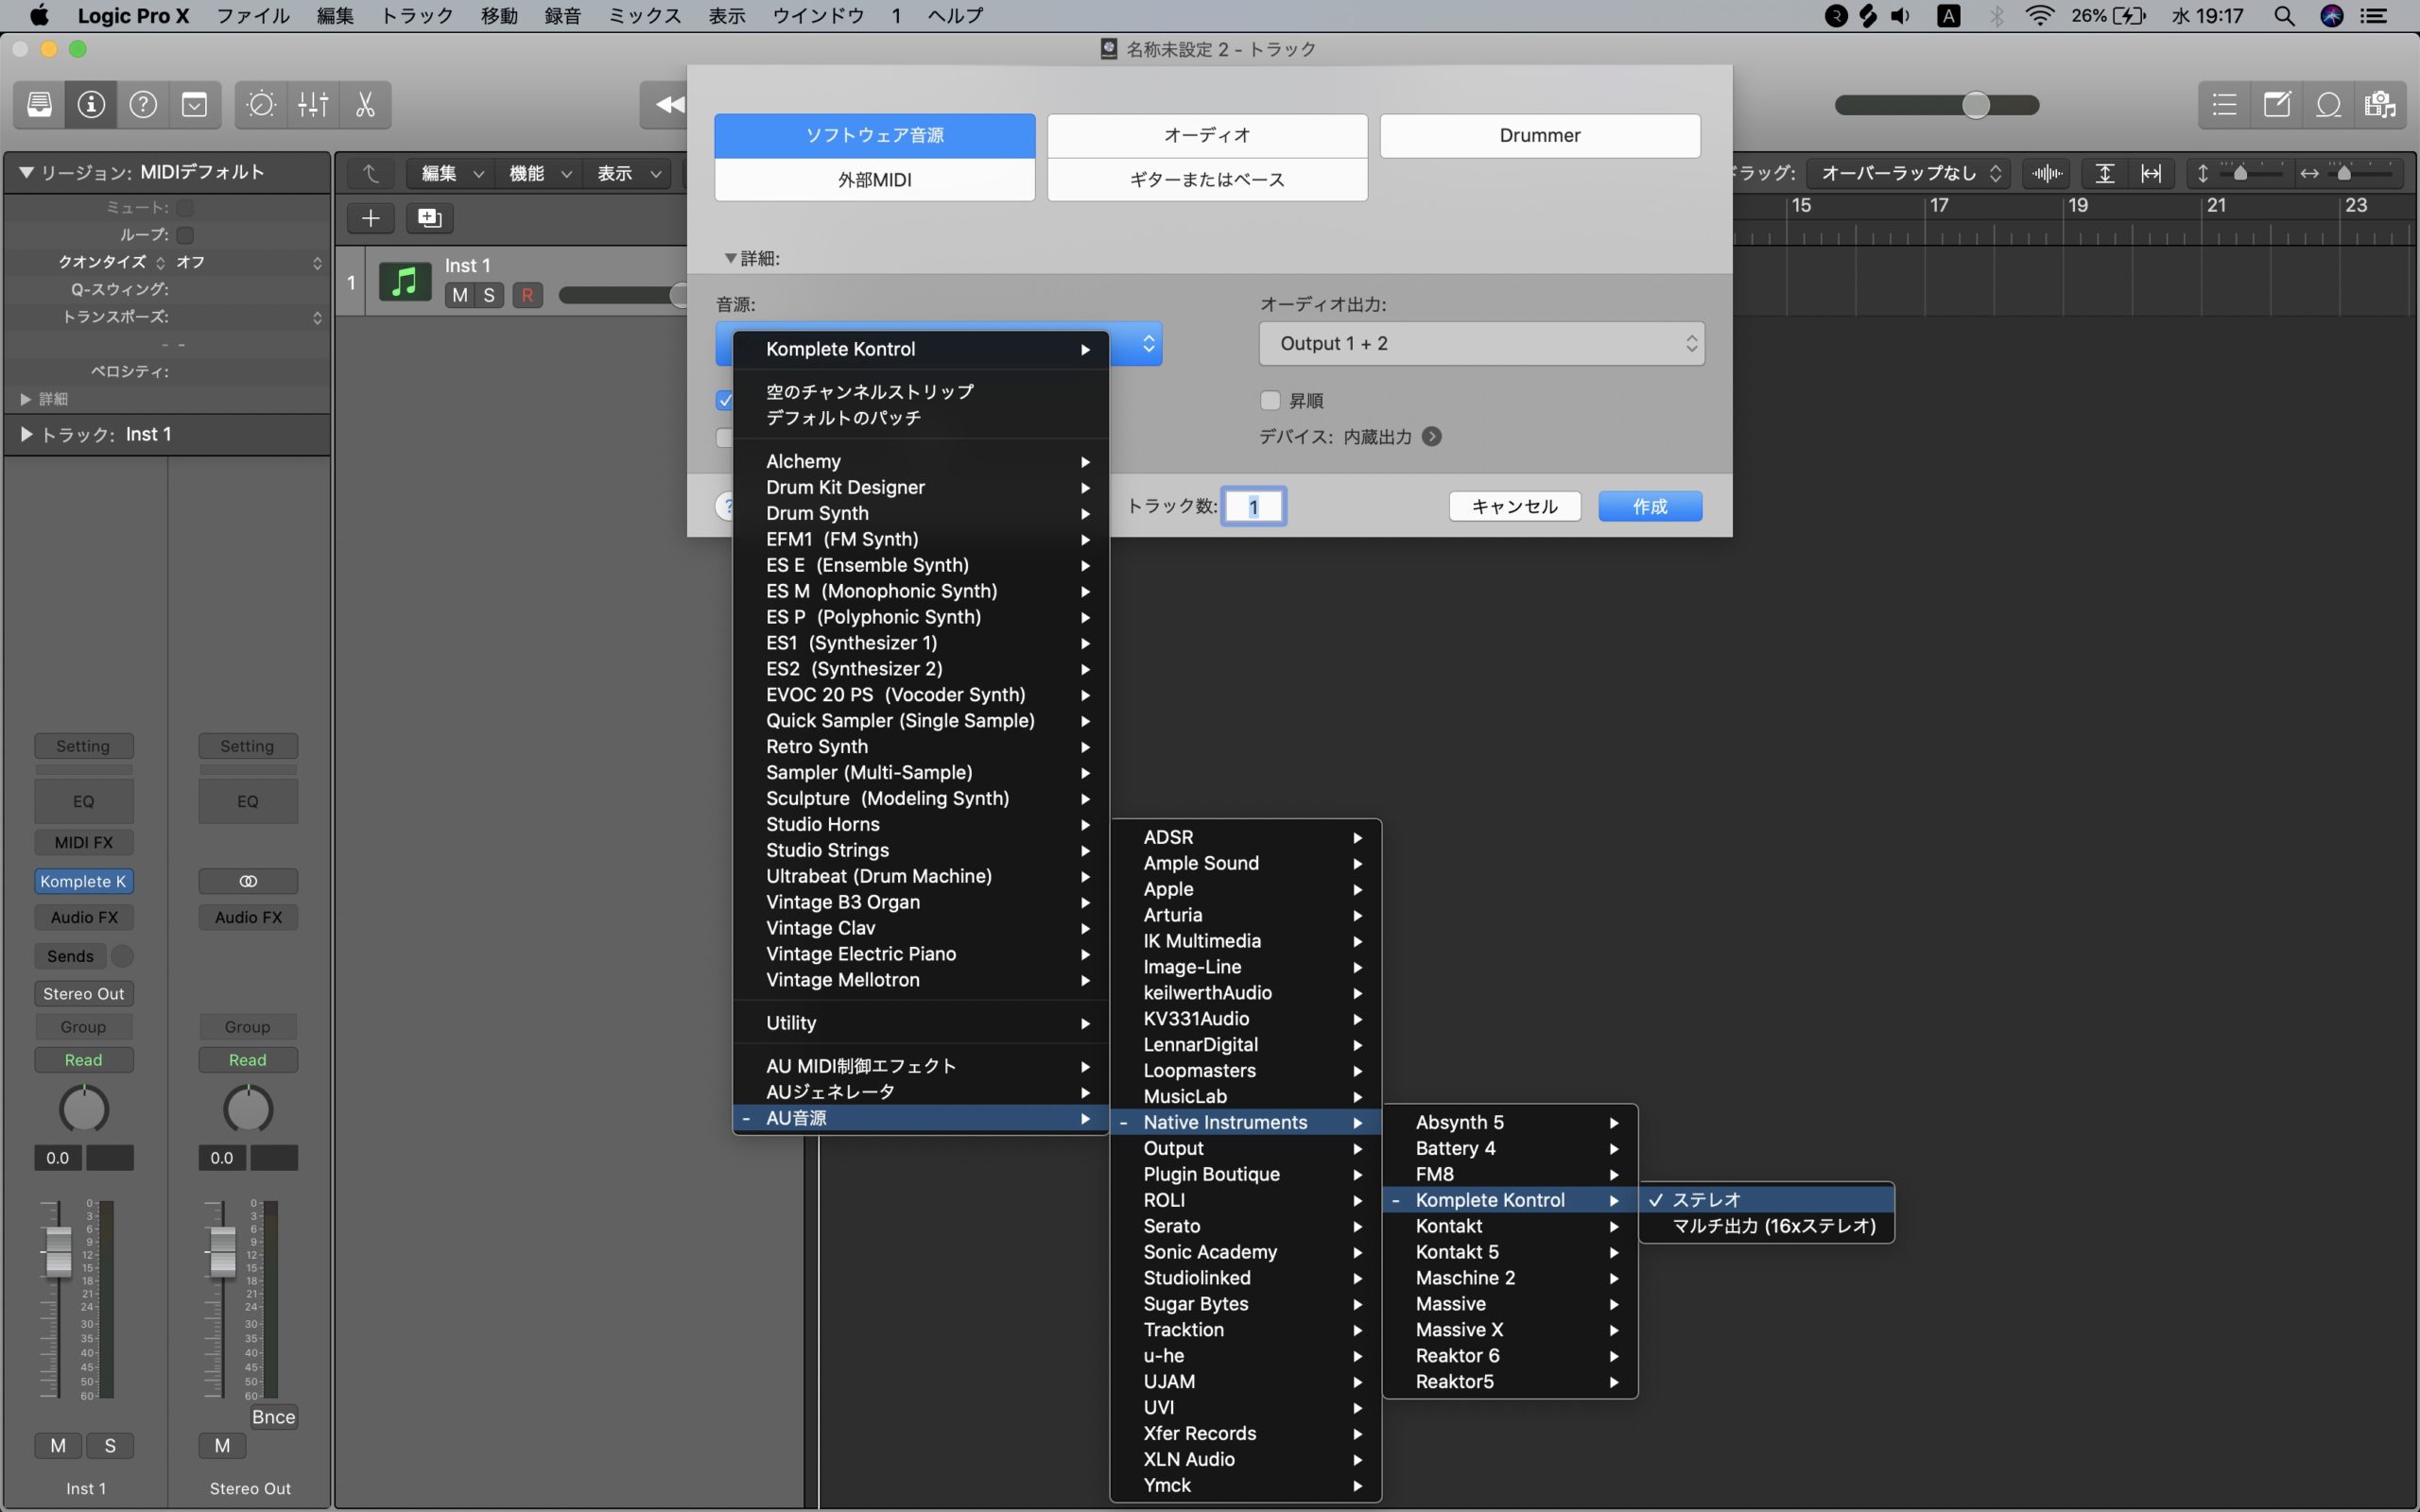
Task: Click the duplicate track icon
Action: pos(430,218)
